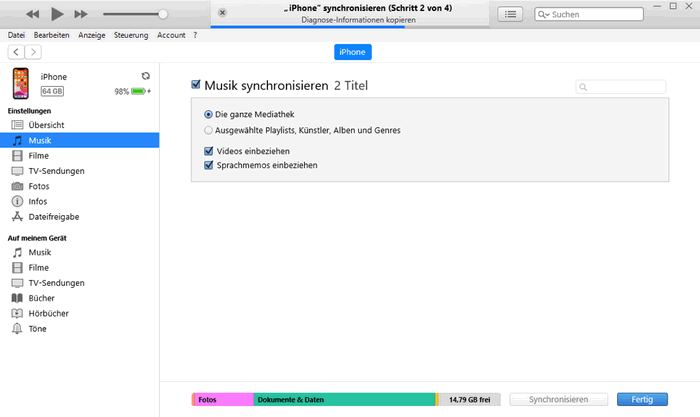Open the Steuerung menu

131,35
